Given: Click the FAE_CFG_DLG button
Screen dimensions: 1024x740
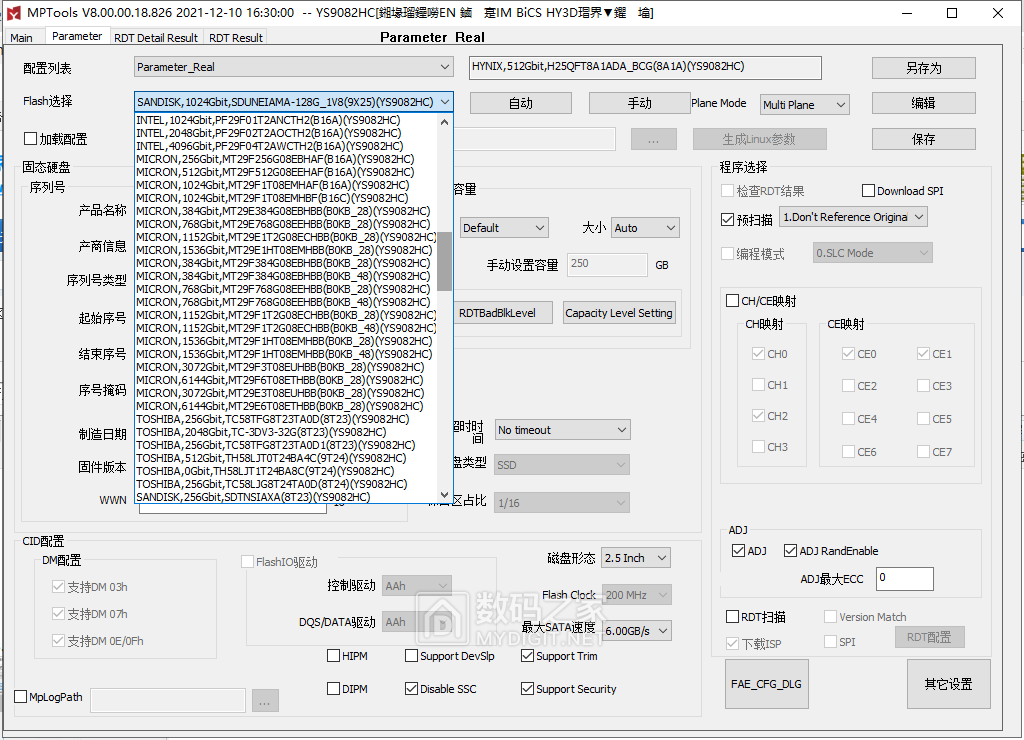Looking at the screenshot, I should (x=766, y=684).
